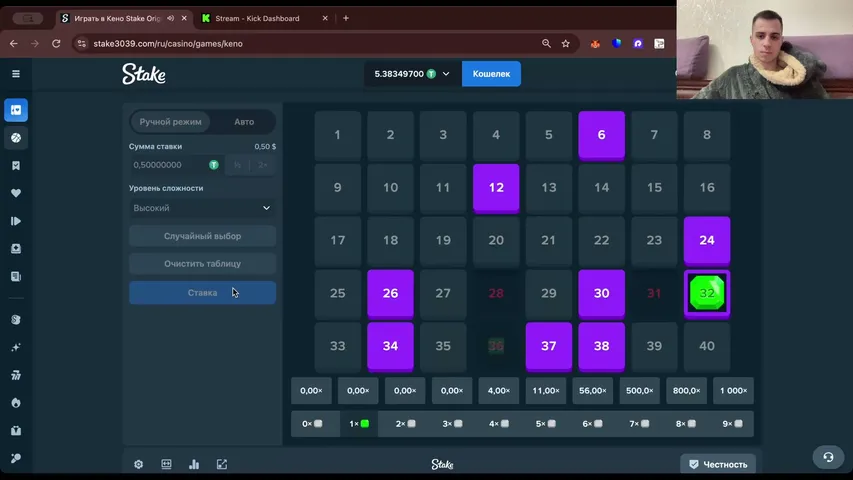Click Случайный выбор button
This screenshot has height=480, width=853.
coord(202,236)
